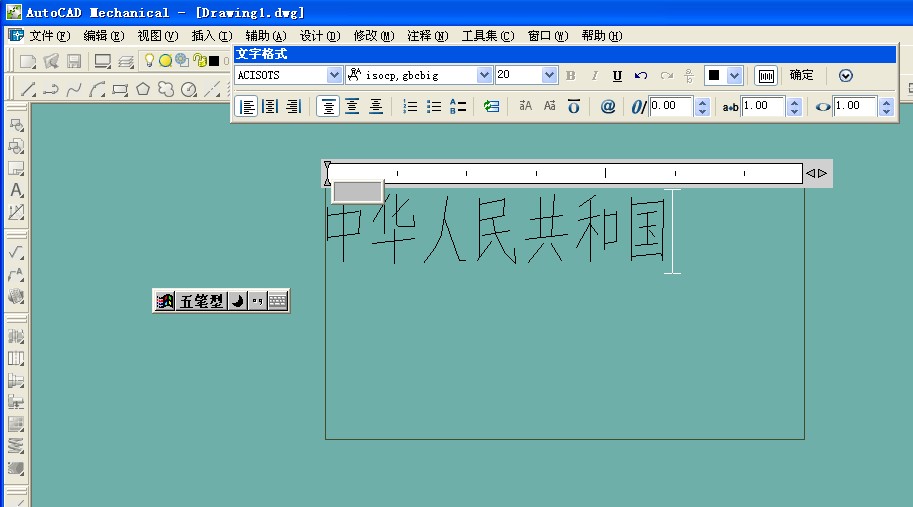Open the 工具集(C) menu

click(488, 36)
